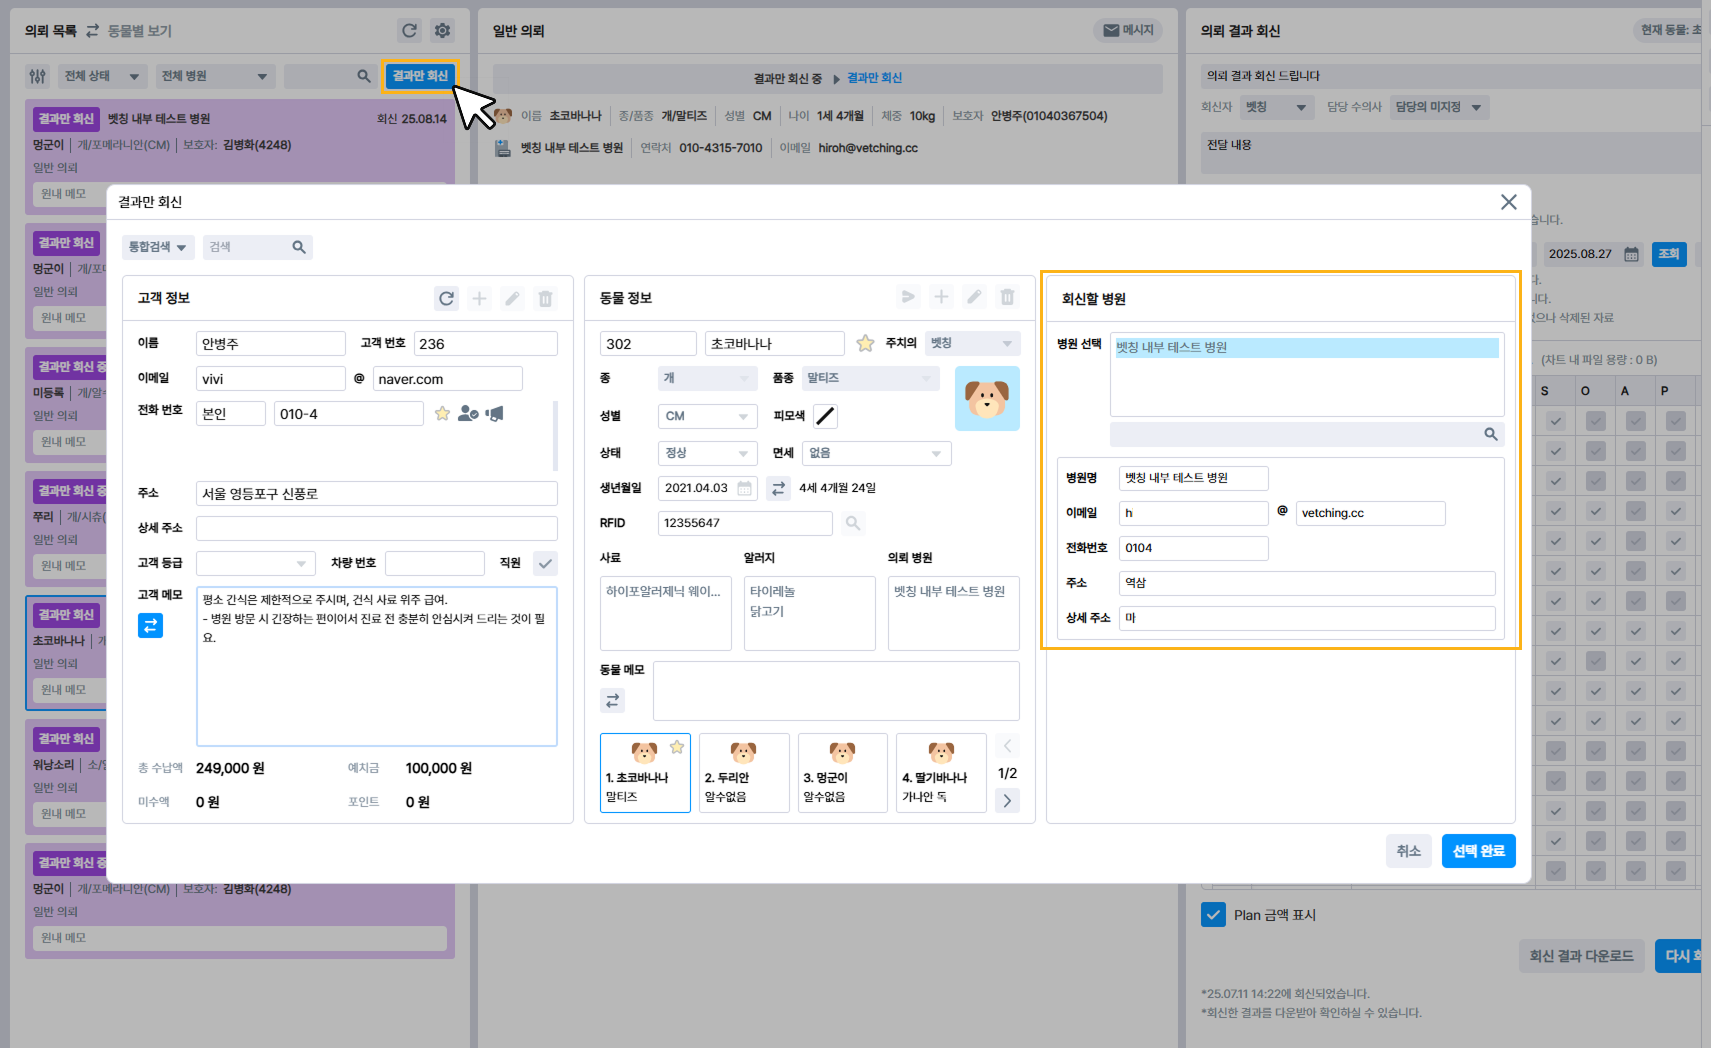The height and width of the screenshot is (1048, 1711).
Task: Search hospitals with the magnifier in 회신할 병원
Action: [1491, 434]
